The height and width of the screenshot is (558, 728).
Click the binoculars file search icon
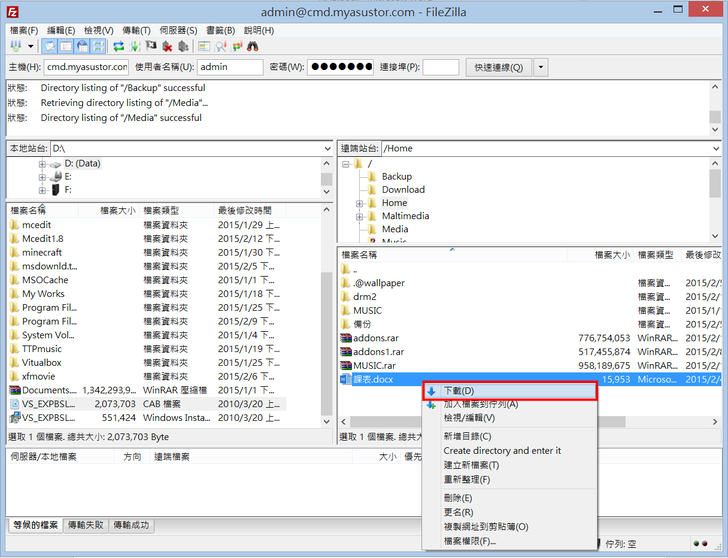253,46
